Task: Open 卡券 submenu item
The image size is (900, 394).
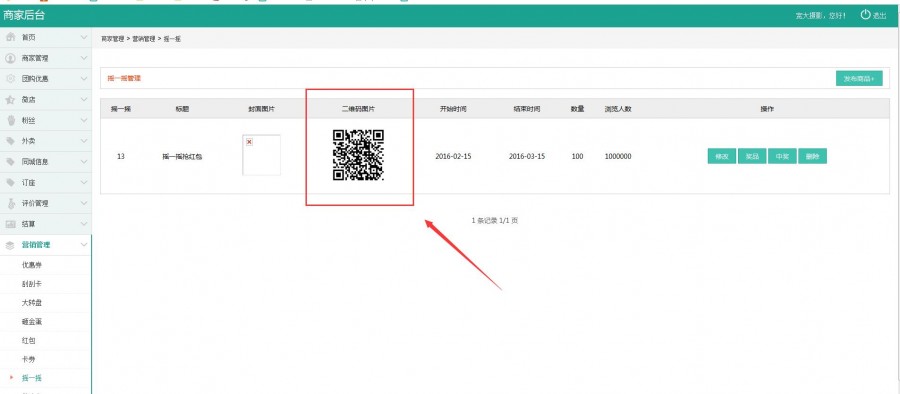Action: tap(28, 359)
